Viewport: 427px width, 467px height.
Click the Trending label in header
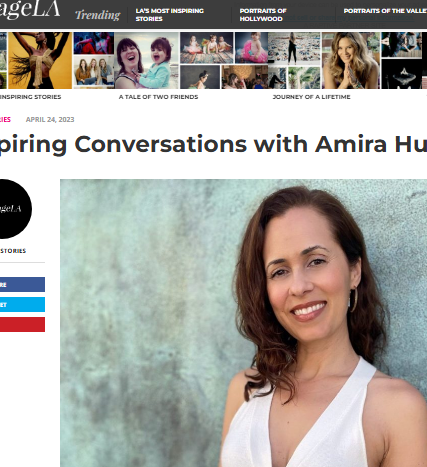click(x=98, y=15)
